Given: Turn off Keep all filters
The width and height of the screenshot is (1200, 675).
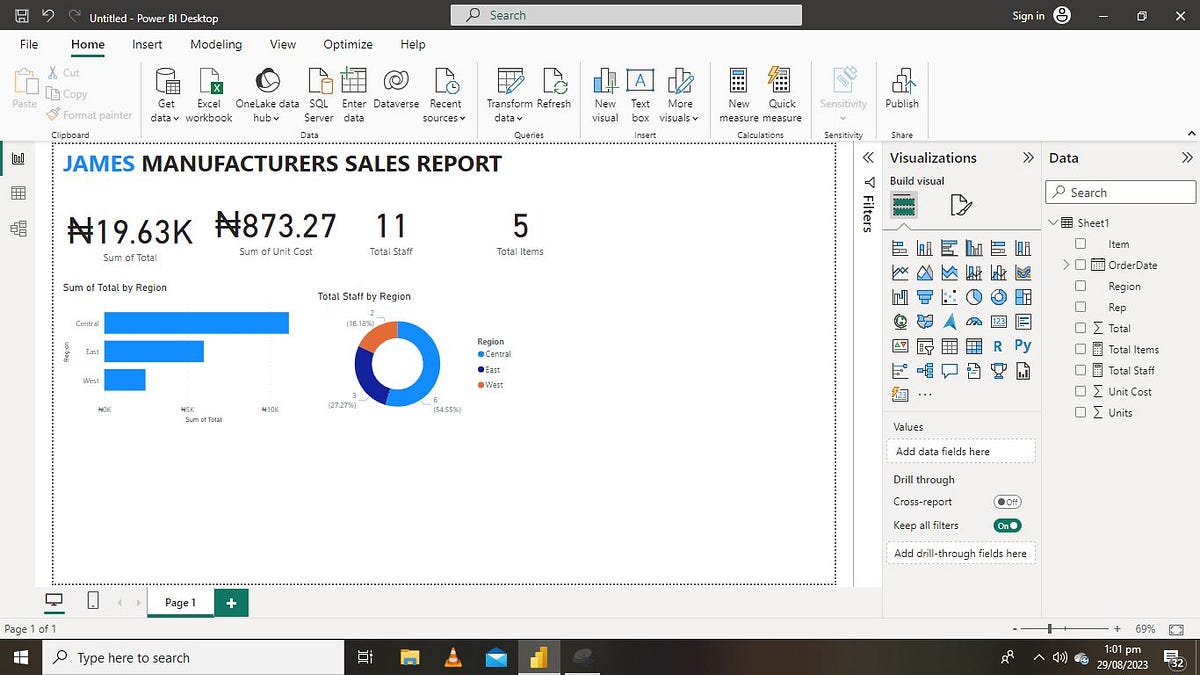Looking at the screenshot, I should (1007, 525).
